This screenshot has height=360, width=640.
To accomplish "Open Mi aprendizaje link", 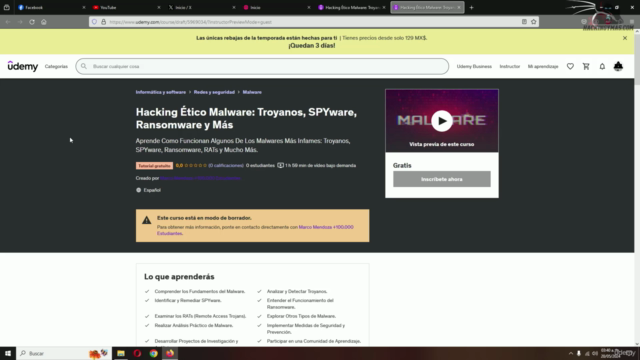I will (543, 66).
